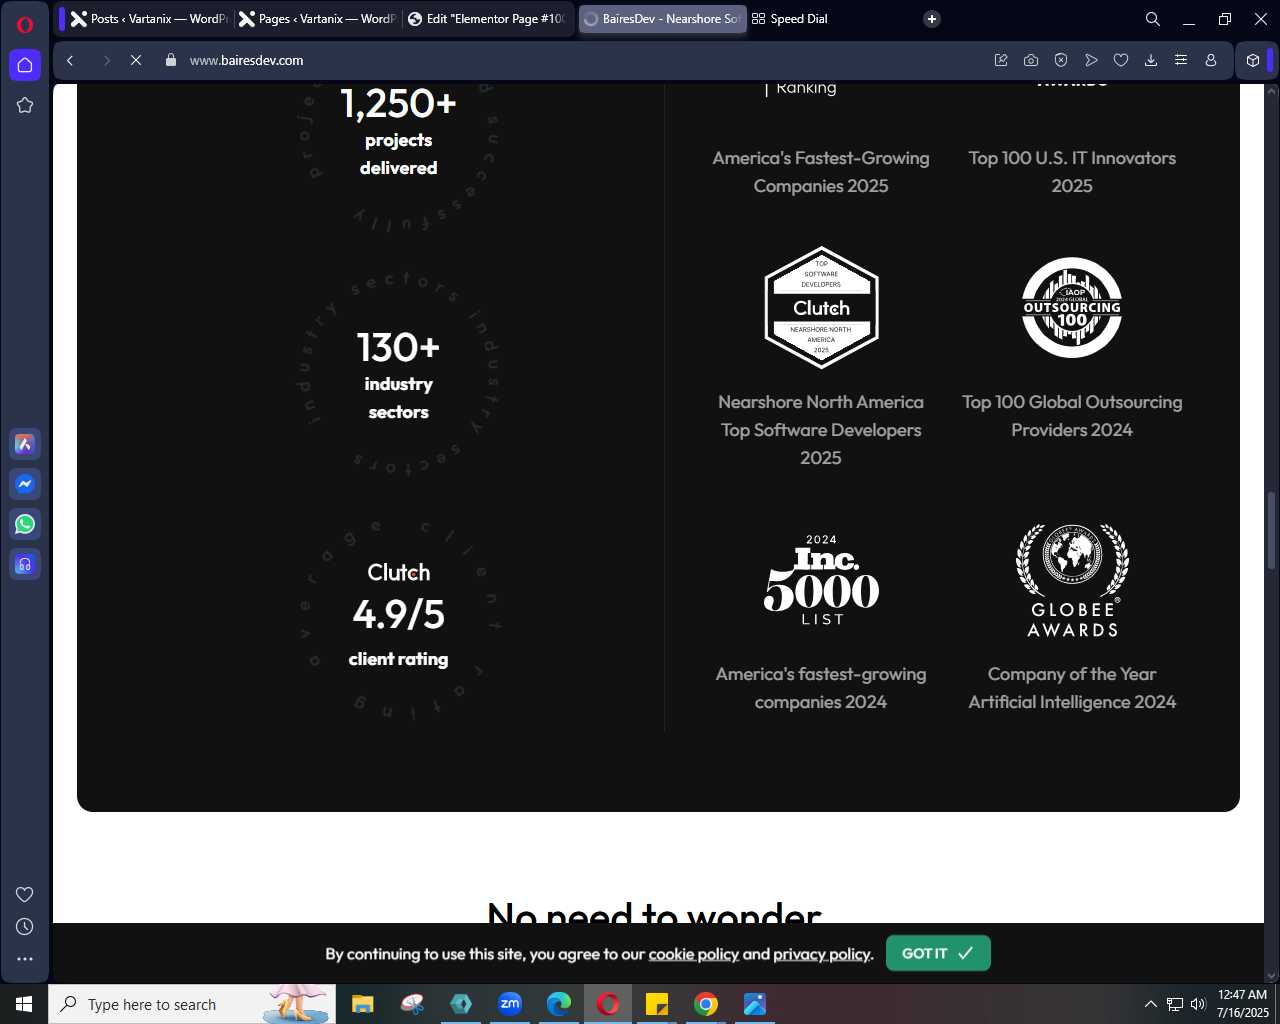Open the Snipping Tool taskbar icon
The width and height of the screenshot is (1280, 1024).
tap(412, 1004)
